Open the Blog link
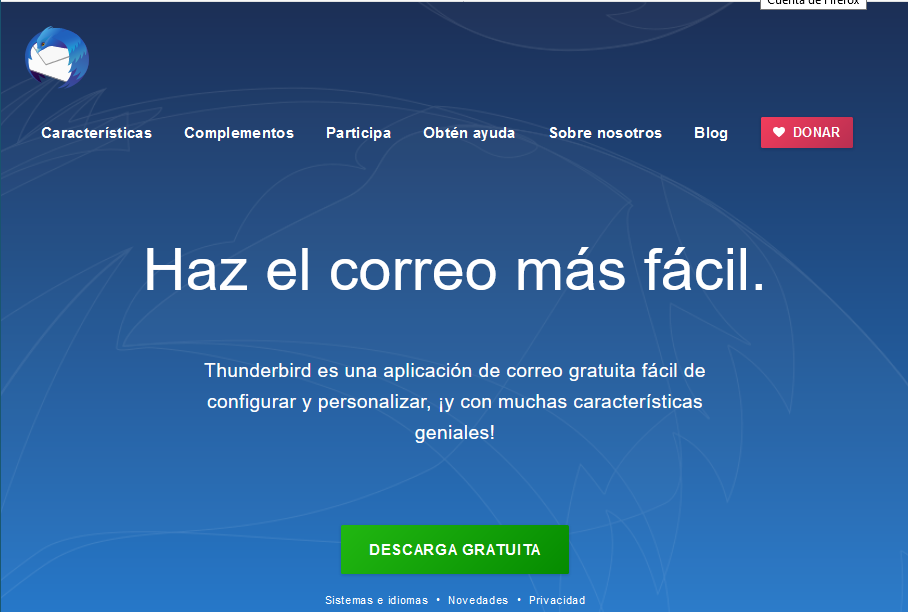 (711, 133)
